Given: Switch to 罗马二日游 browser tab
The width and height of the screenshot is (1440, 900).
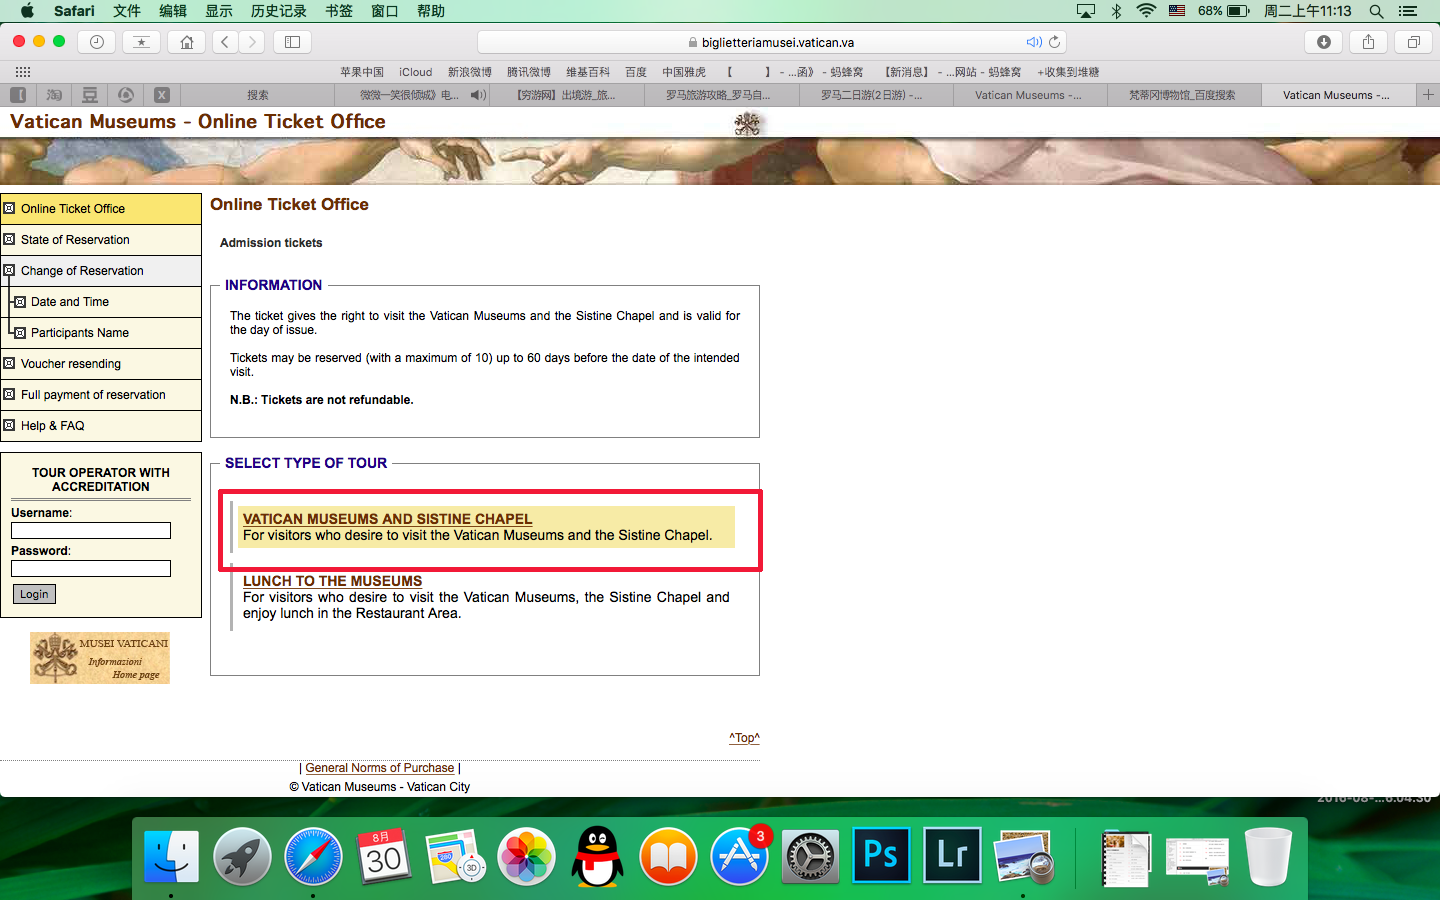Looking at the screenshot, I should (871, 95).
